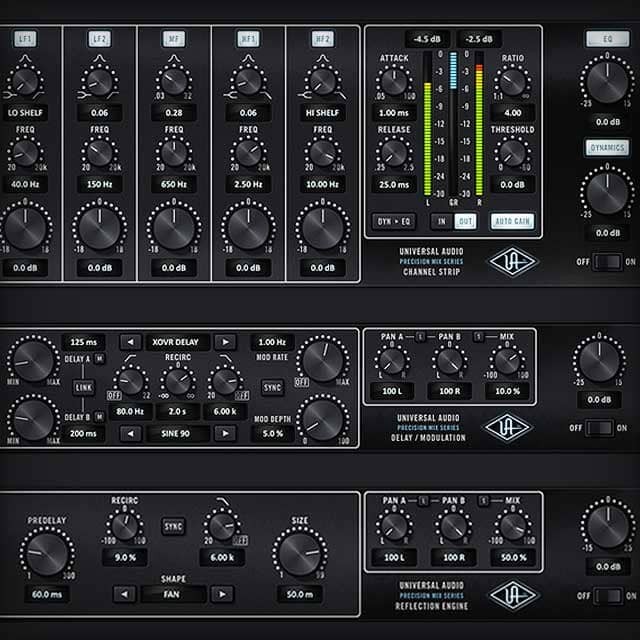Screen dimensions: 640x640
Task: Click the -2.5 dB right peak readout
Action: [479, 39]
